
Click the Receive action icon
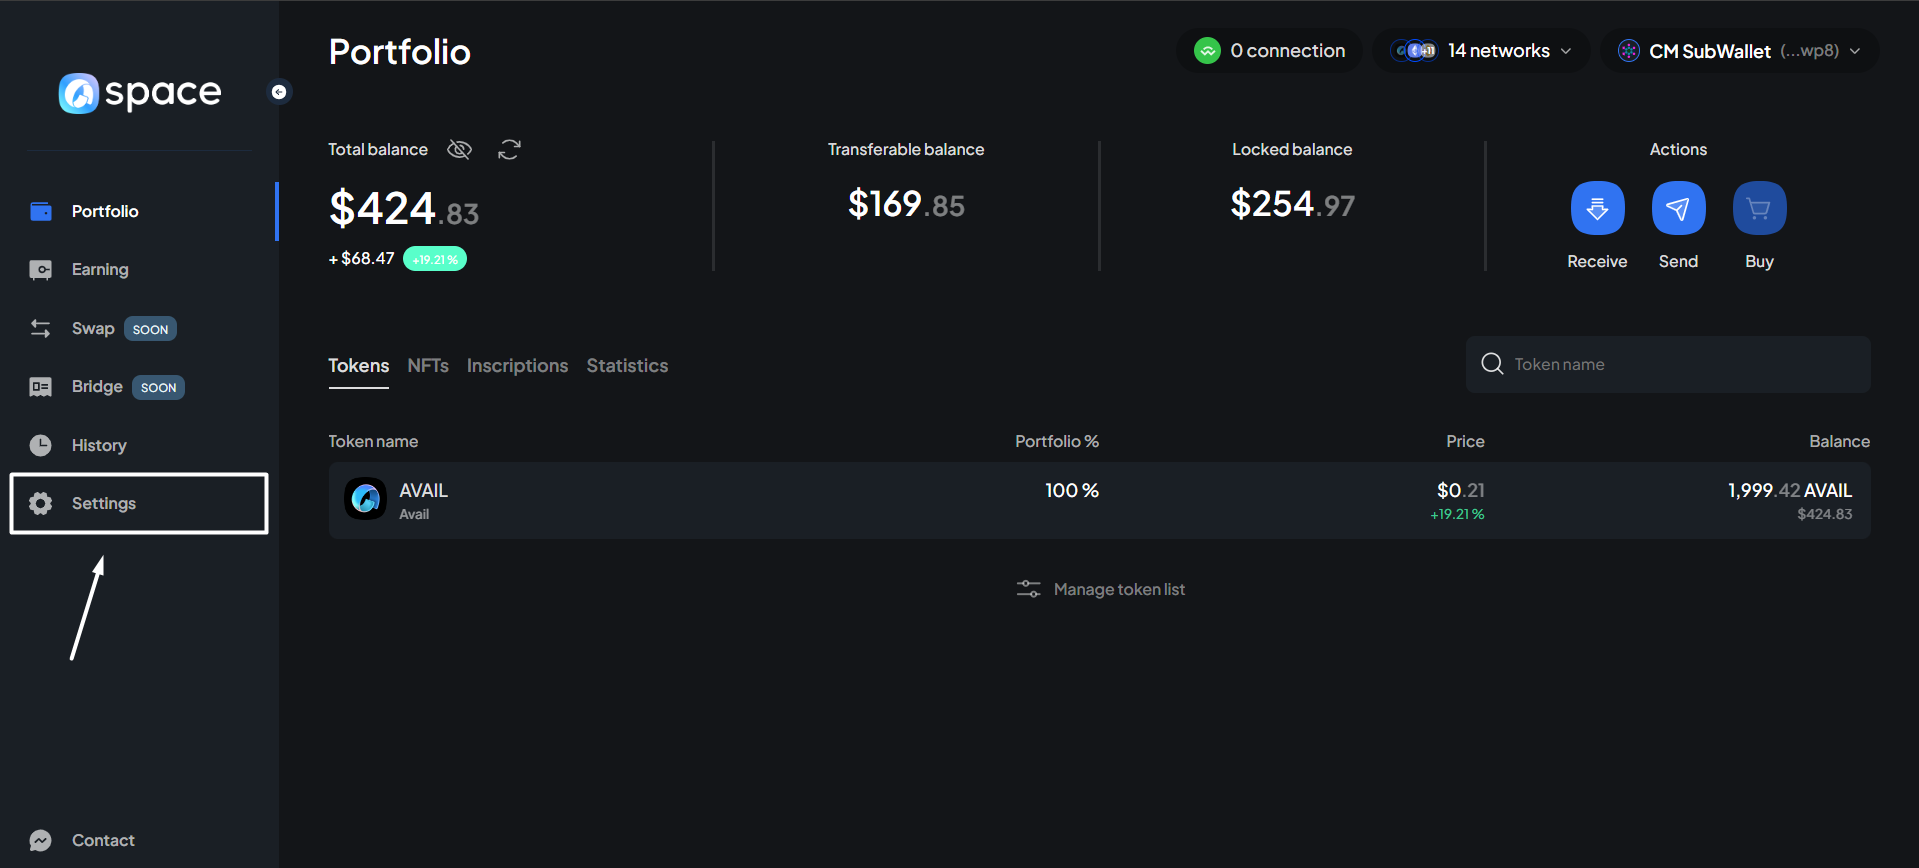(x=1597, y=208)
